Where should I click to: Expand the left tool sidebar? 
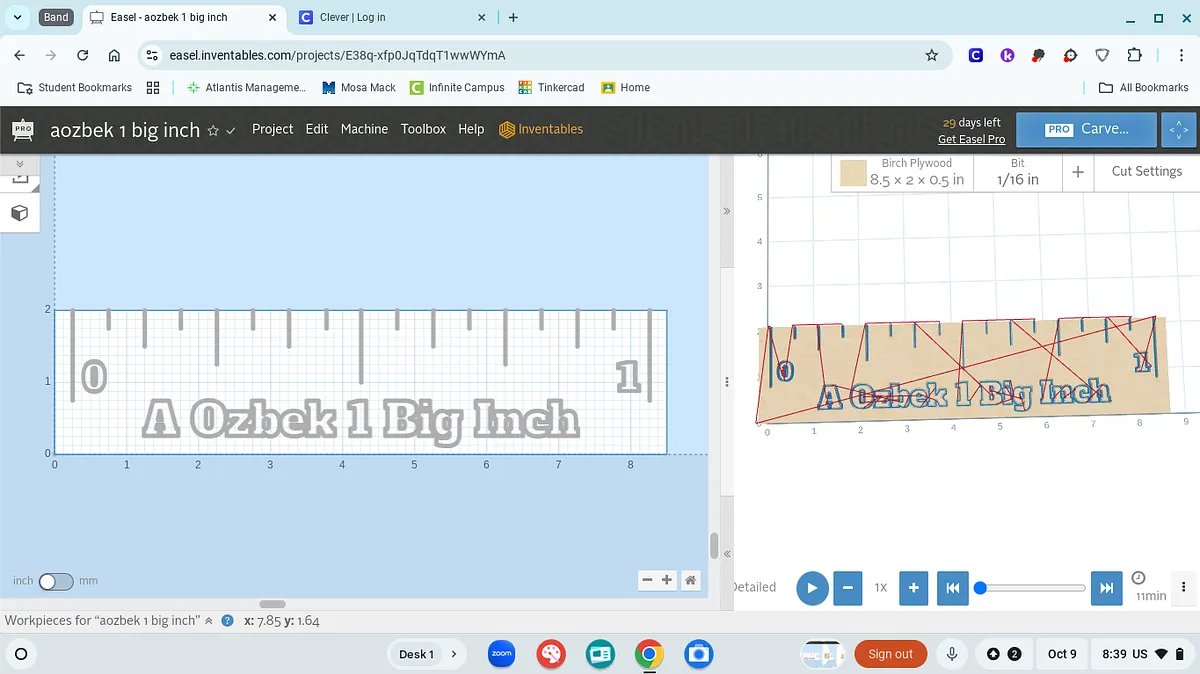[19, 163]
